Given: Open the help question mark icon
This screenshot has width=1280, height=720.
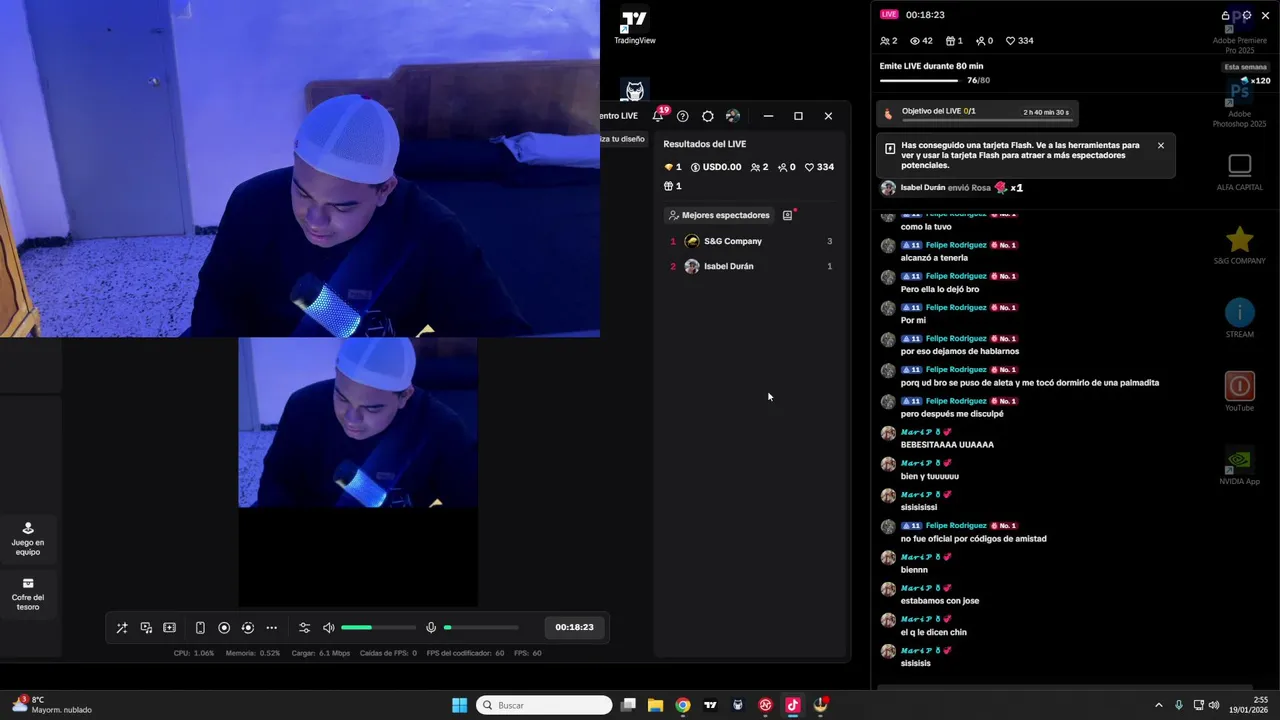Looking at the screenshot, I should click(683, 116).
